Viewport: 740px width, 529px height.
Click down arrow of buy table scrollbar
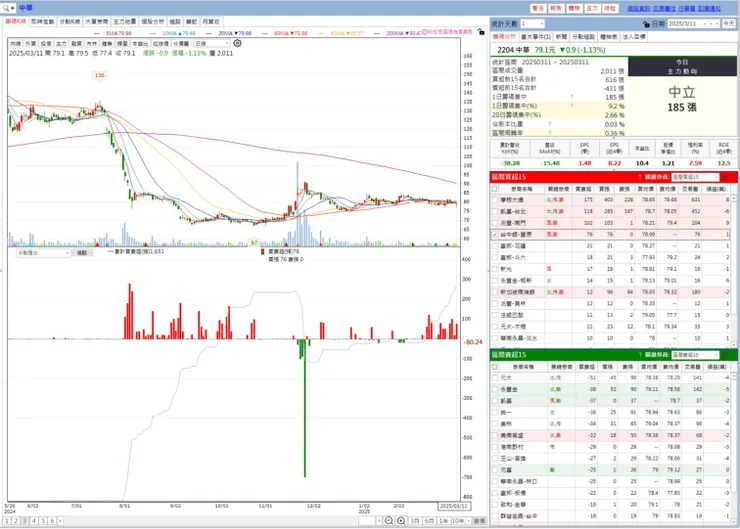tap(734, 344)
